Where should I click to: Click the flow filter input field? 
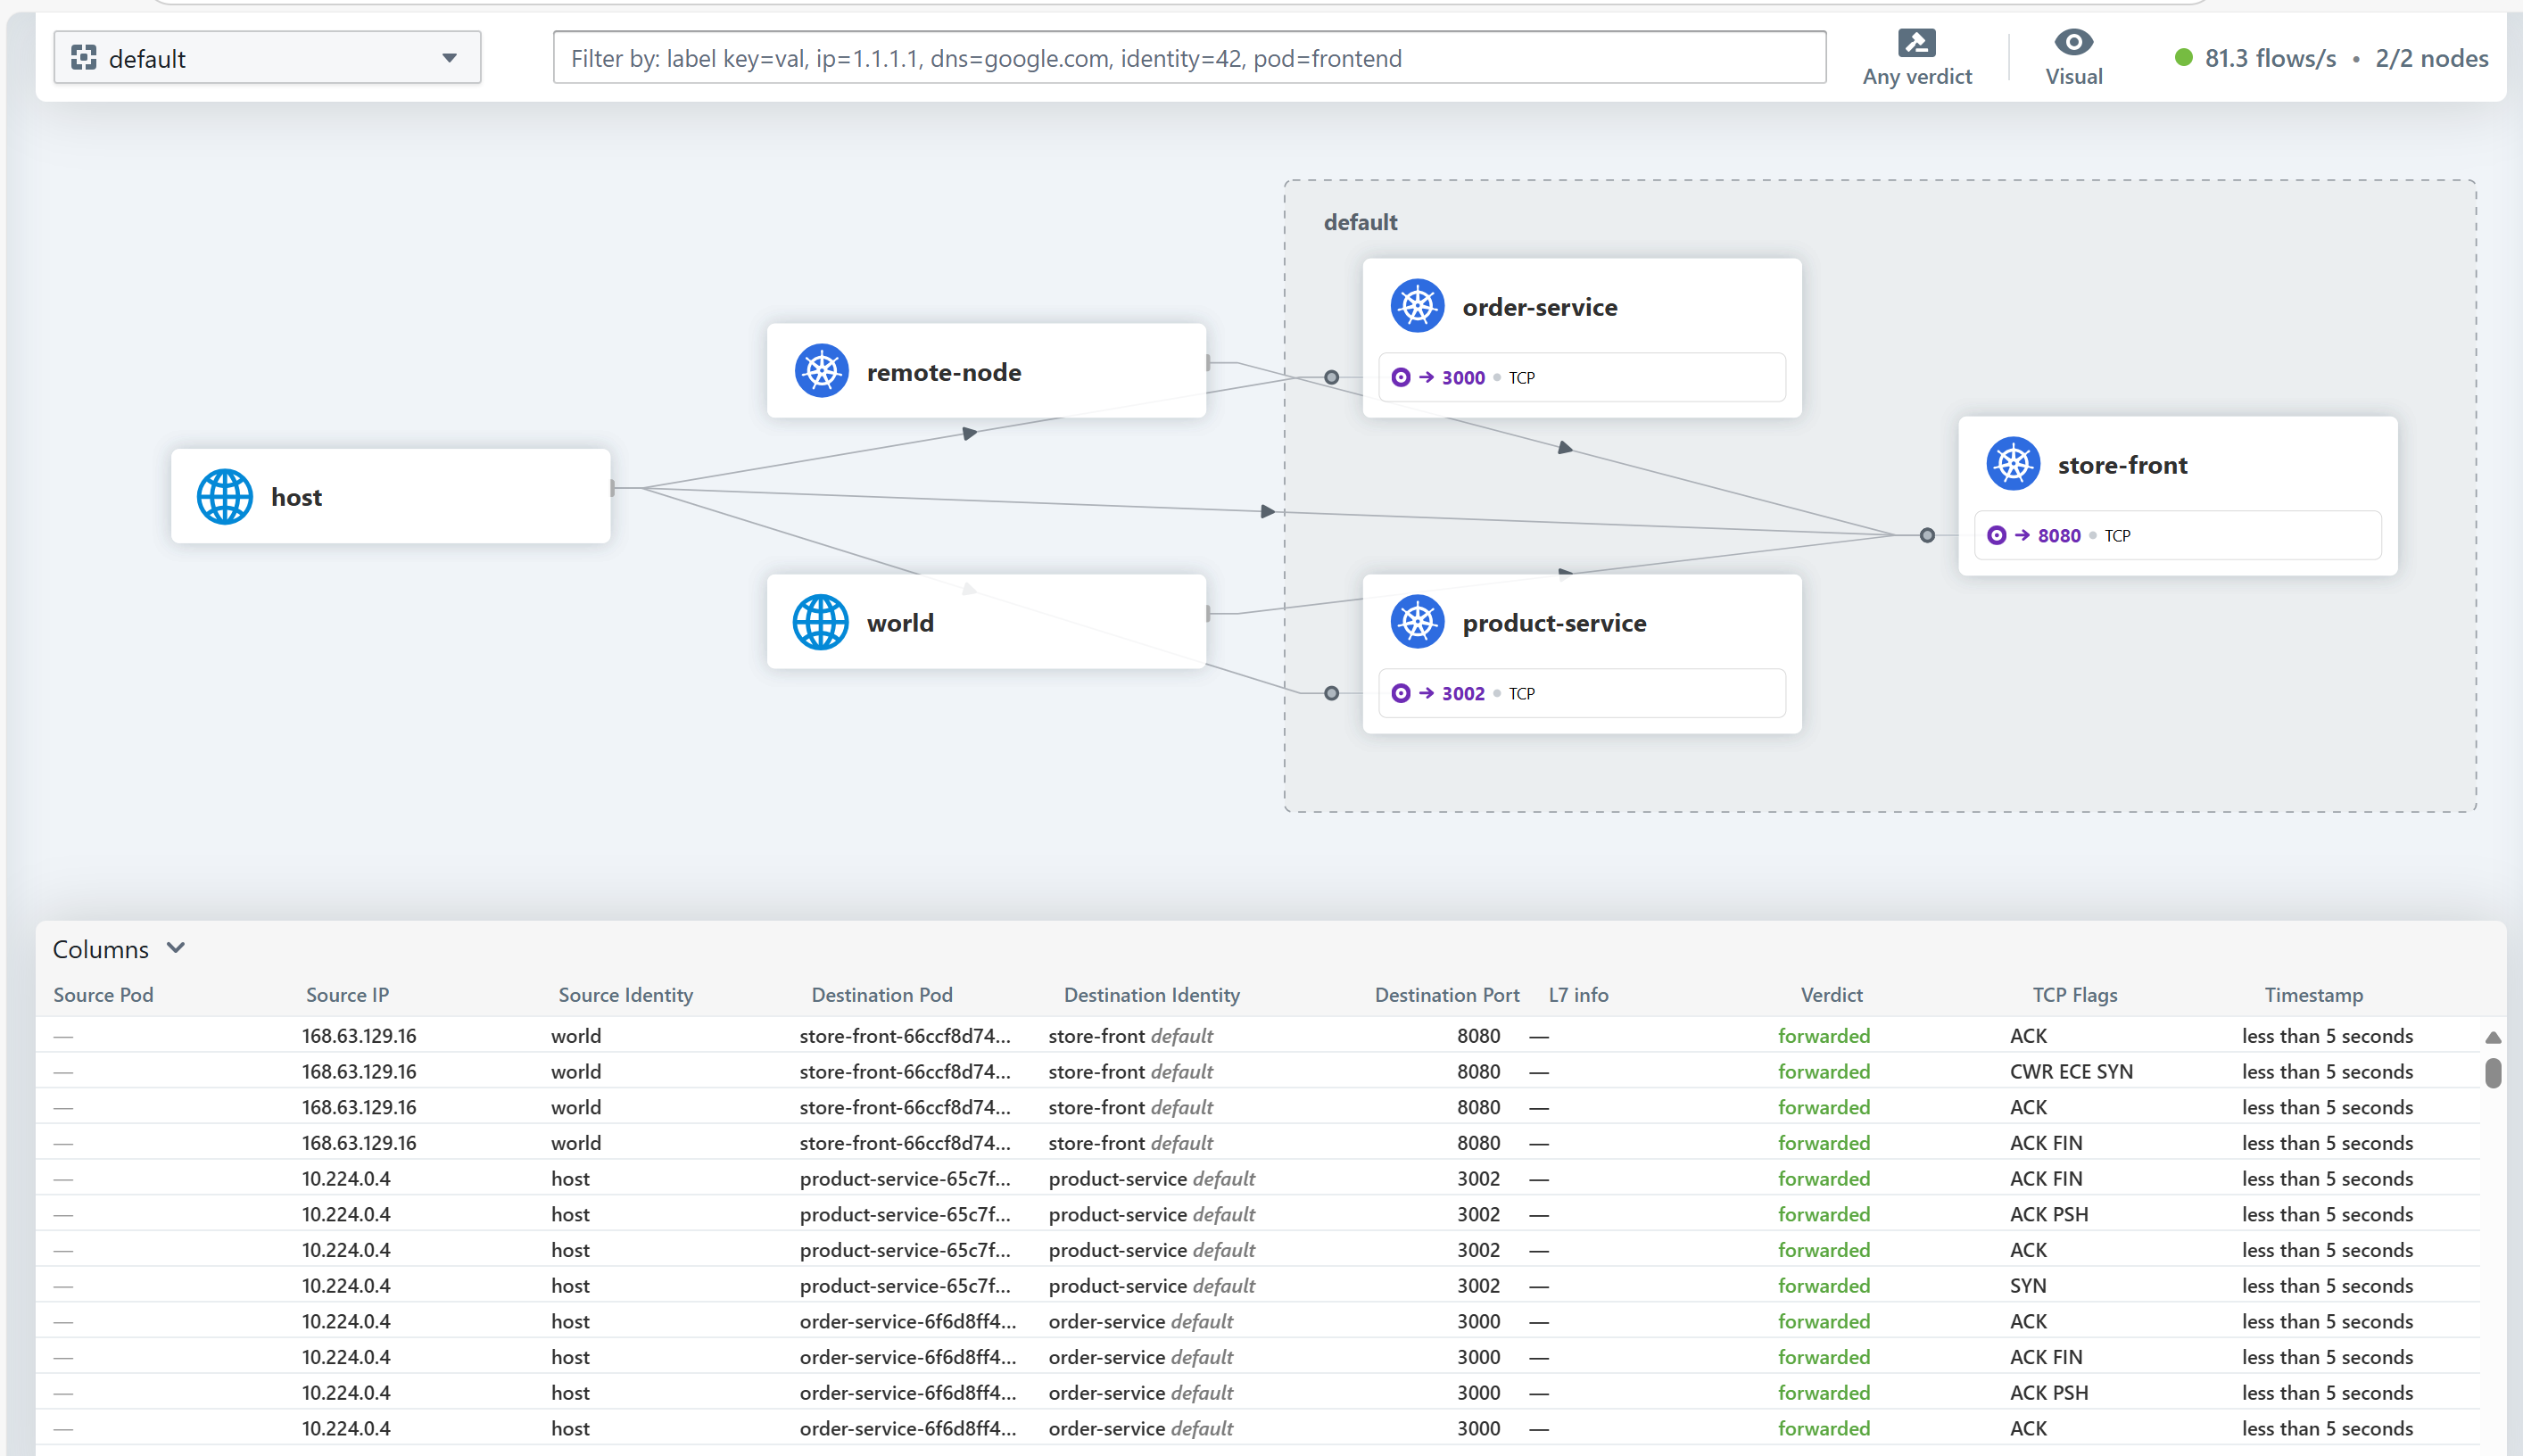[1188, 58]
